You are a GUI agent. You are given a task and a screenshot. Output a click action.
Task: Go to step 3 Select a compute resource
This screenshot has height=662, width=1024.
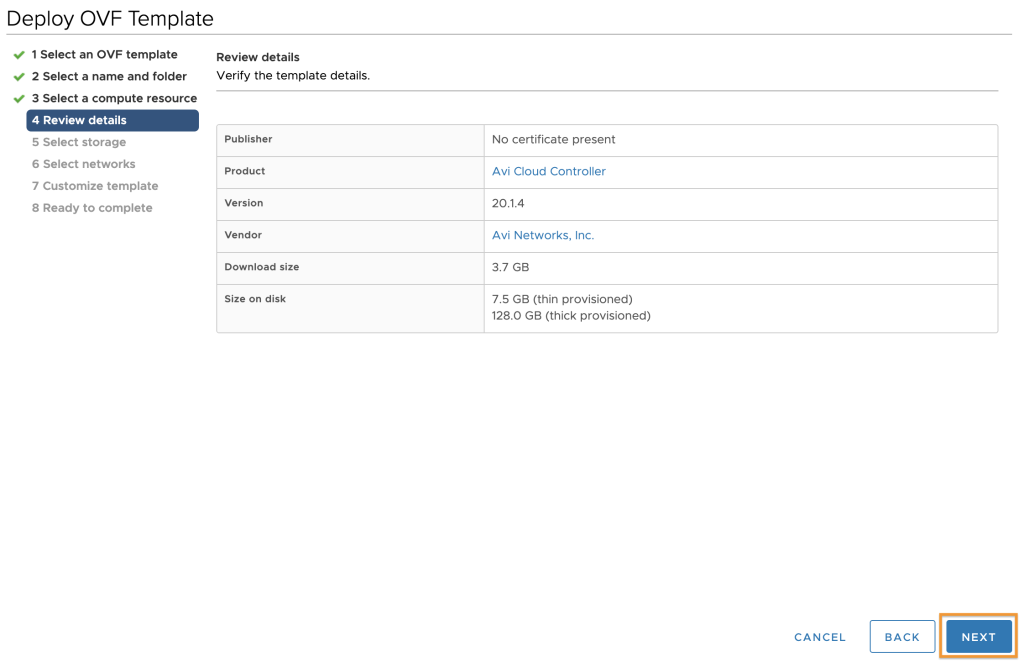click(x=114, y=98)
